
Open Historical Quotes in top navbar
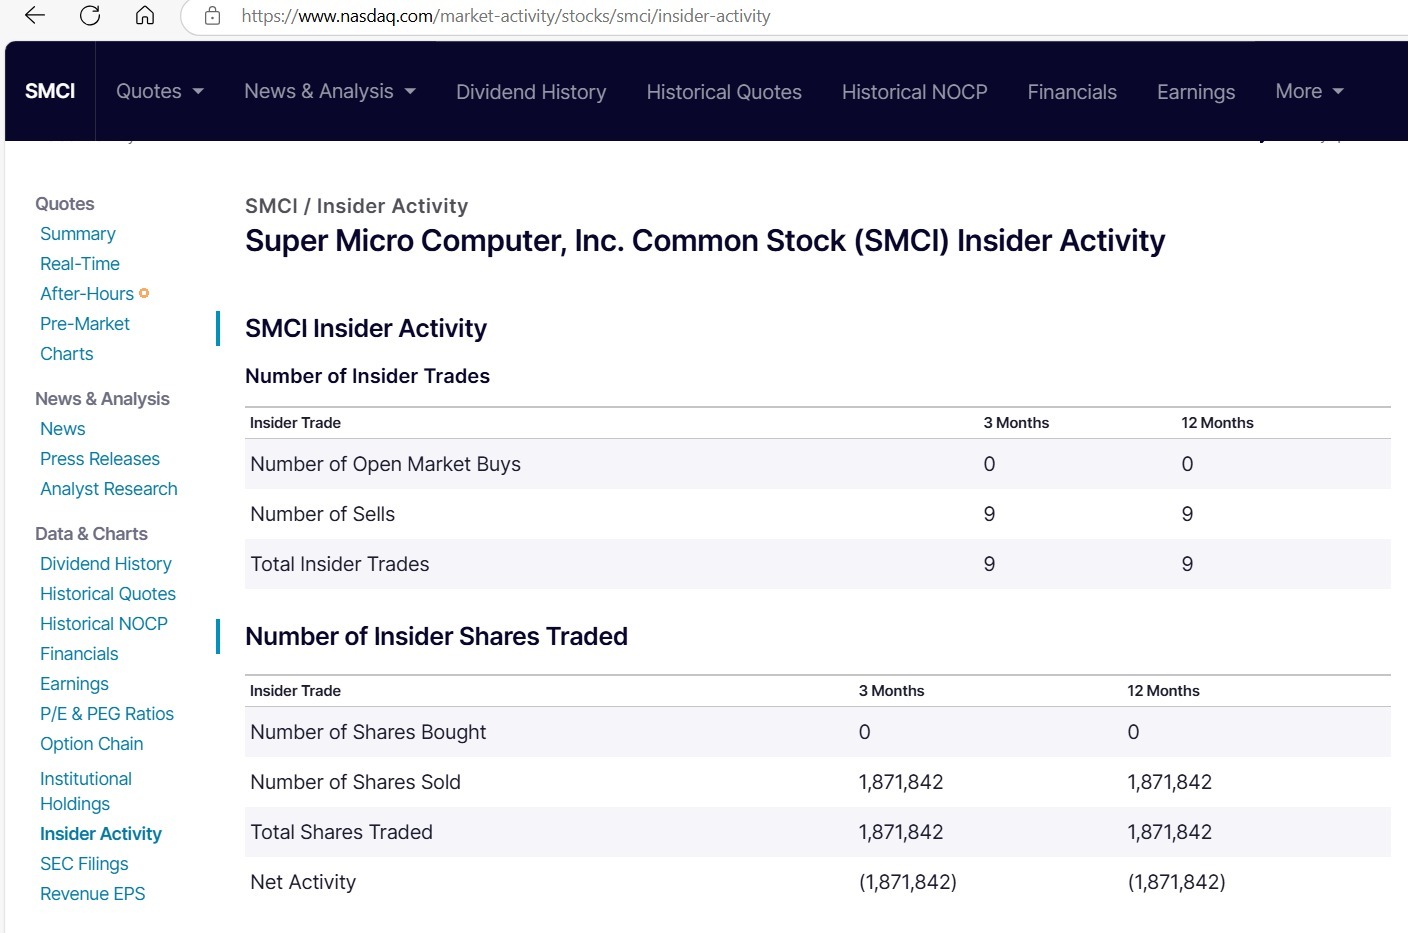coord(724,92)
